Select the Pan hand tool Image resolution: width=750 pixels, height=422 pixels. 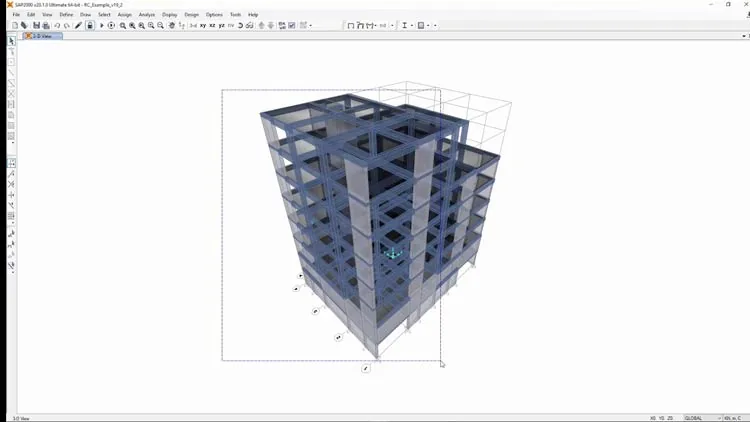(172, 25)
